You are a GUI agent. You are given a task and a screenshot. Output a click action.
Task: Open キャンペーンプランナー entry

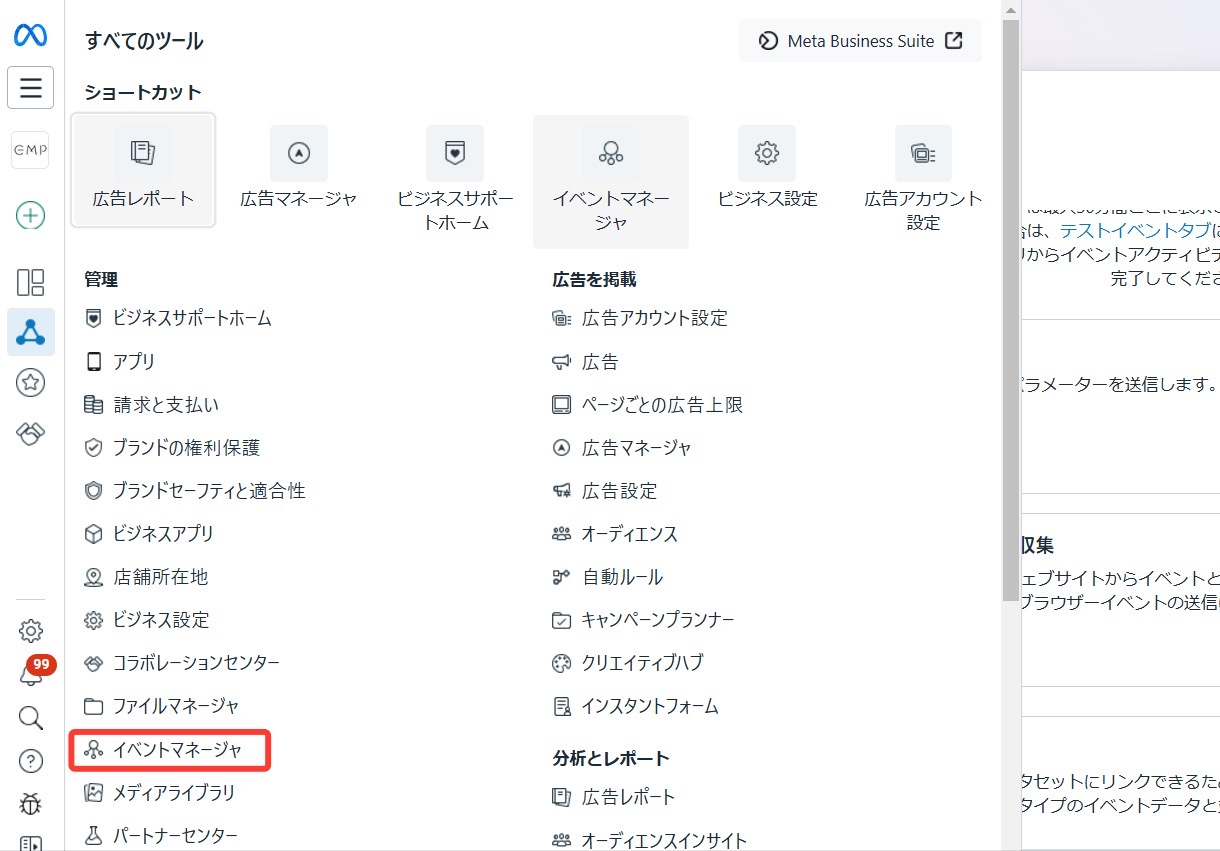pos(643,619)
